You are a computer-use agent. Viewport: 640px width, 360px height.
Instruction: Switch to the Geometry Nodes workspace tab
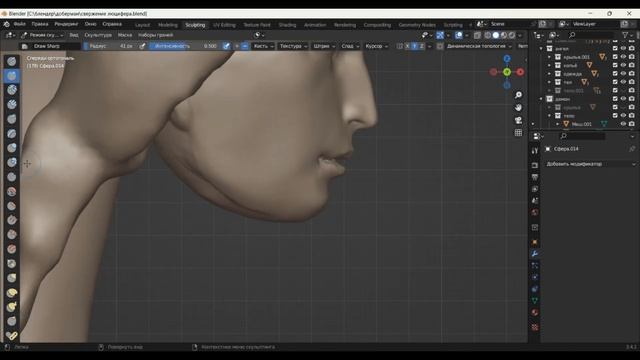coord(417,25)
